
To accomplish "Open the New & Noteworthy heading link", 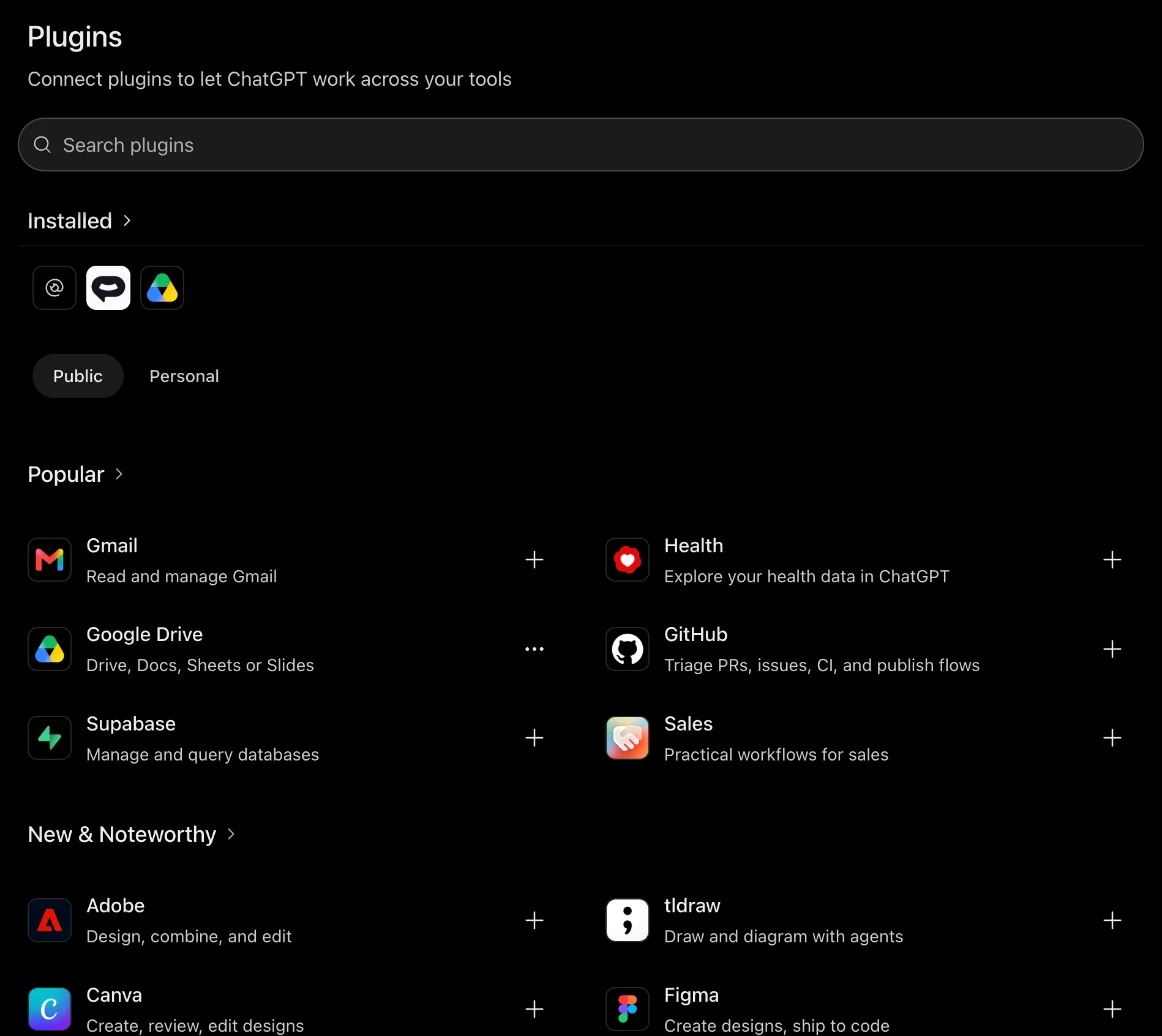I will click(122, 834).
